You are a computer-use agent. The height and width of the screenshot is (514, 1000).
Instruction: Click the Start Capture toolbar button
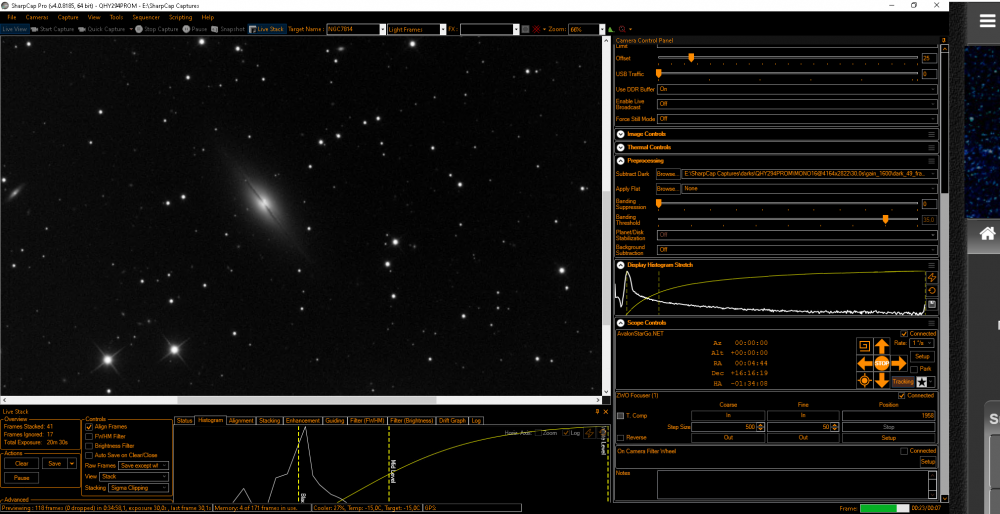(x=52, y=29)
